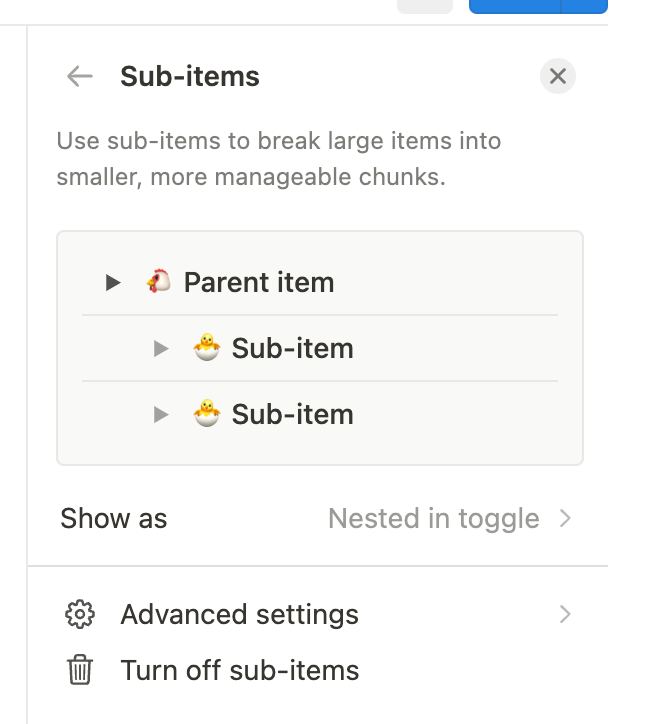
Task: Go back using the left arrow icon
Action: tap(80, 76)
